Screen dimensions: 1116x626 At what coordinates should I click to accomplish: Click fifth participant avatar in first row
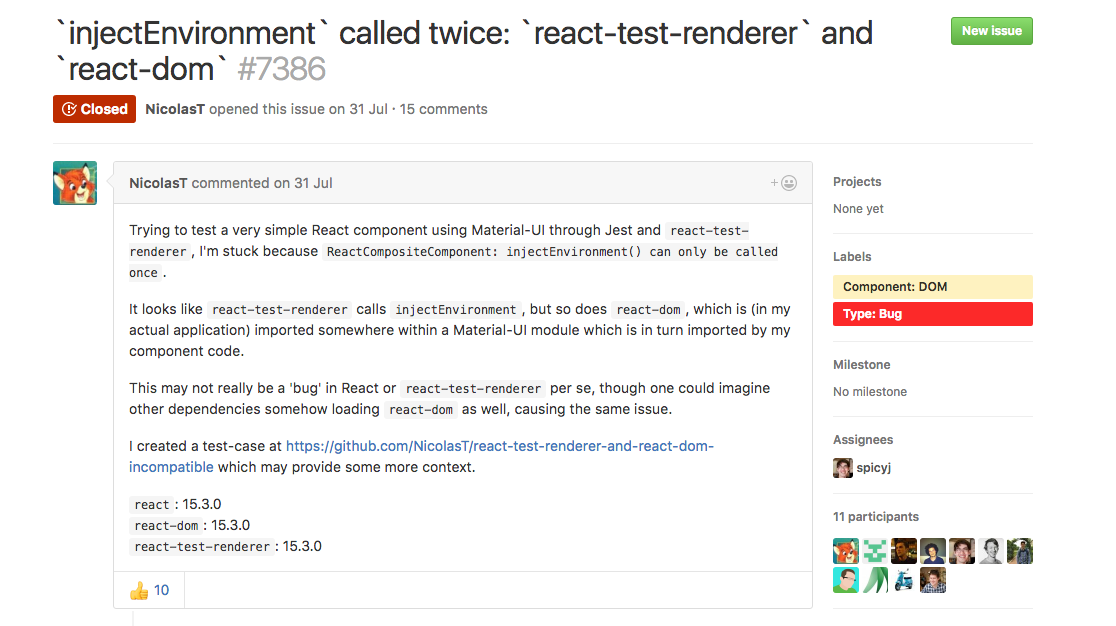pos(962,551)
